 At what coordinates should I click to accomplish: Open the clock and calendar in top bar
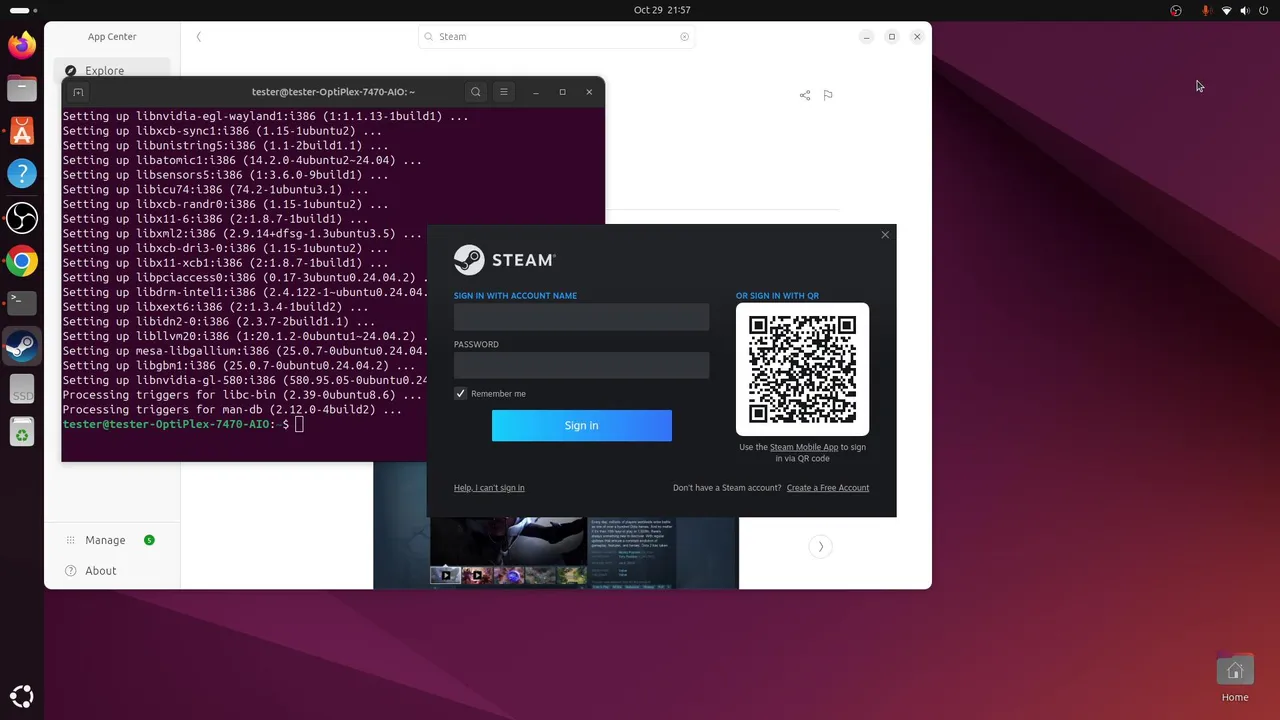(662, 10)
